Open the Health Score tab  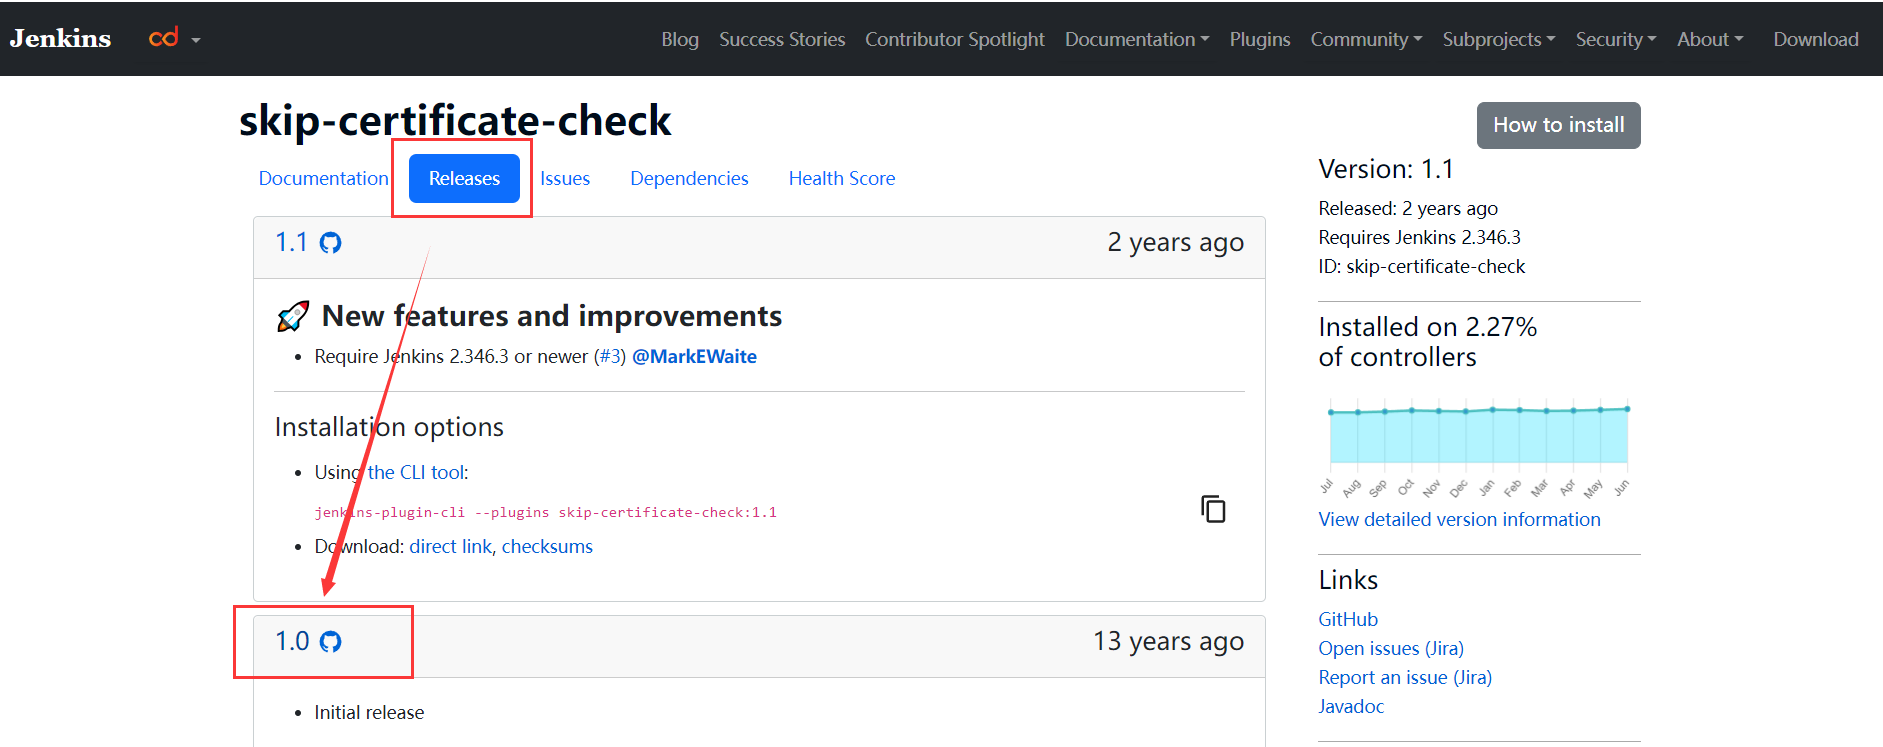842,178
